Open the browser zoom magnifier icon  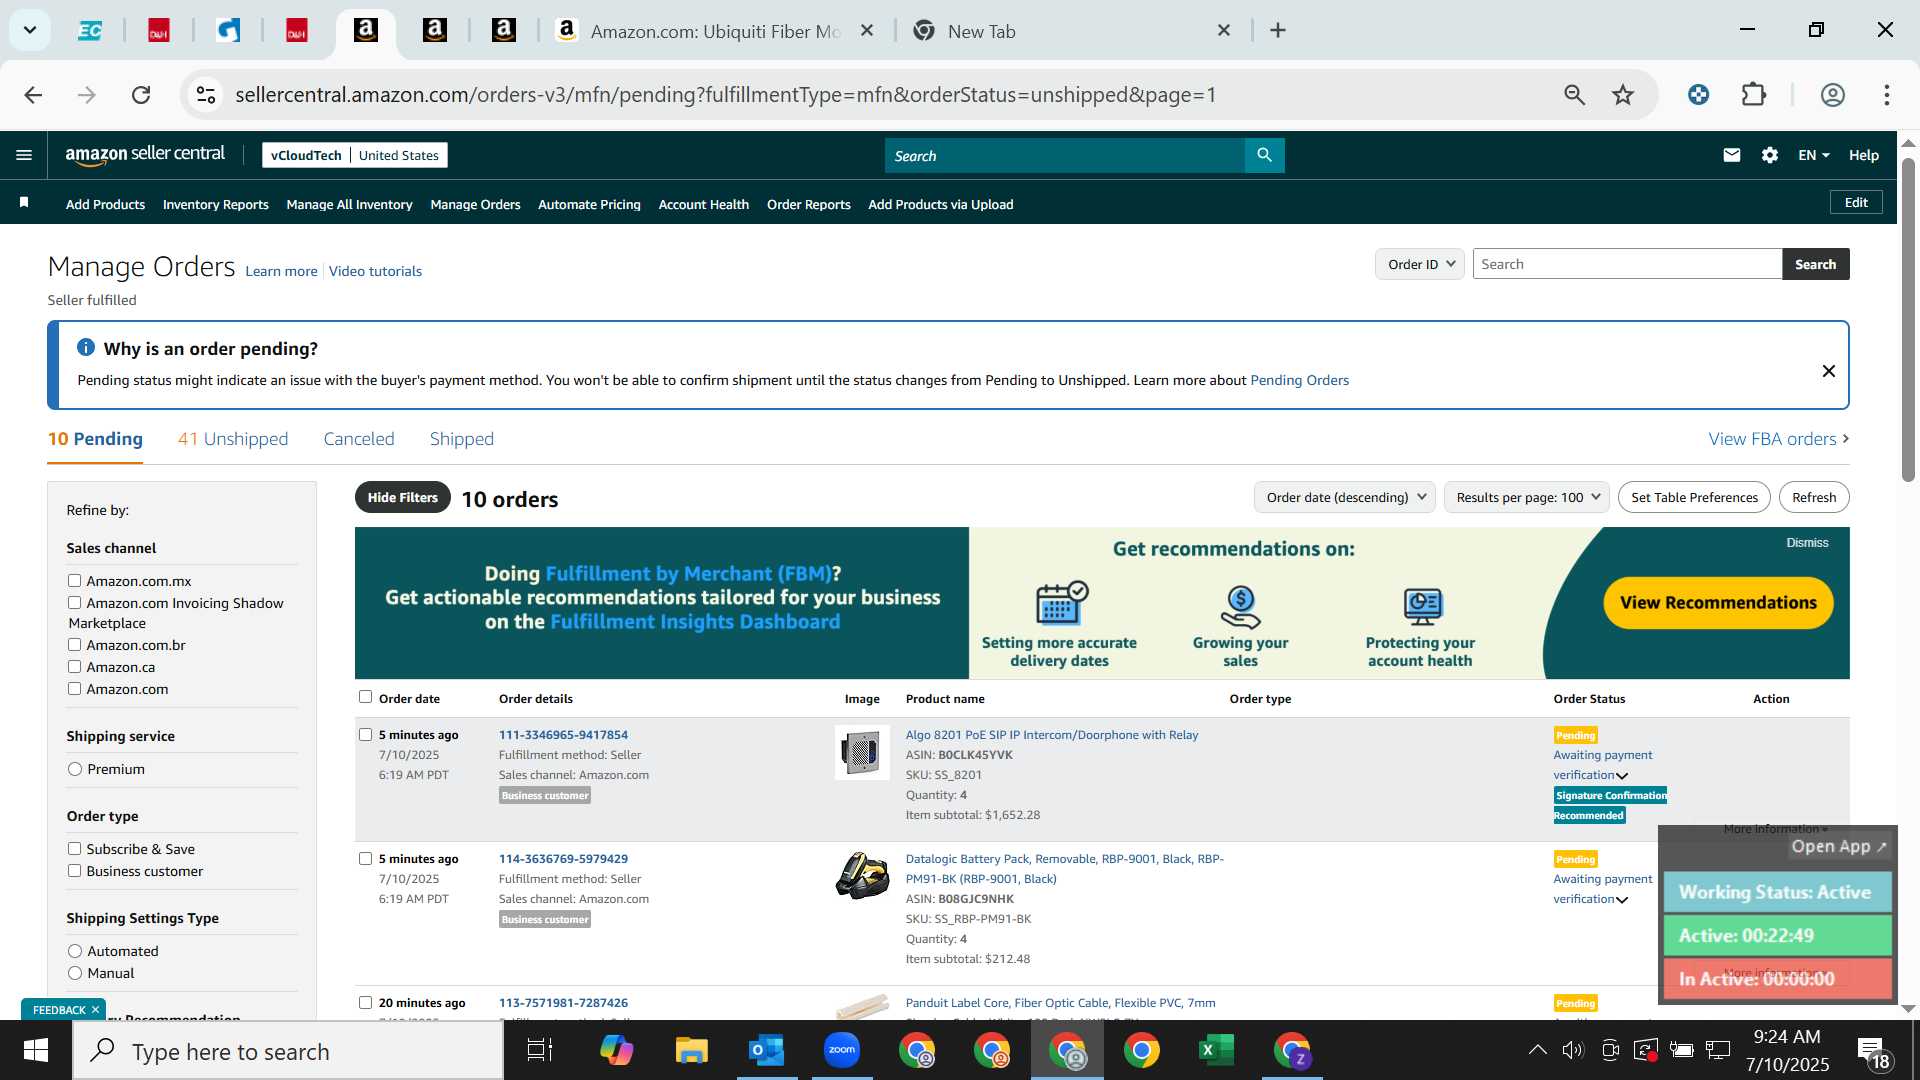pos(1575,95)
